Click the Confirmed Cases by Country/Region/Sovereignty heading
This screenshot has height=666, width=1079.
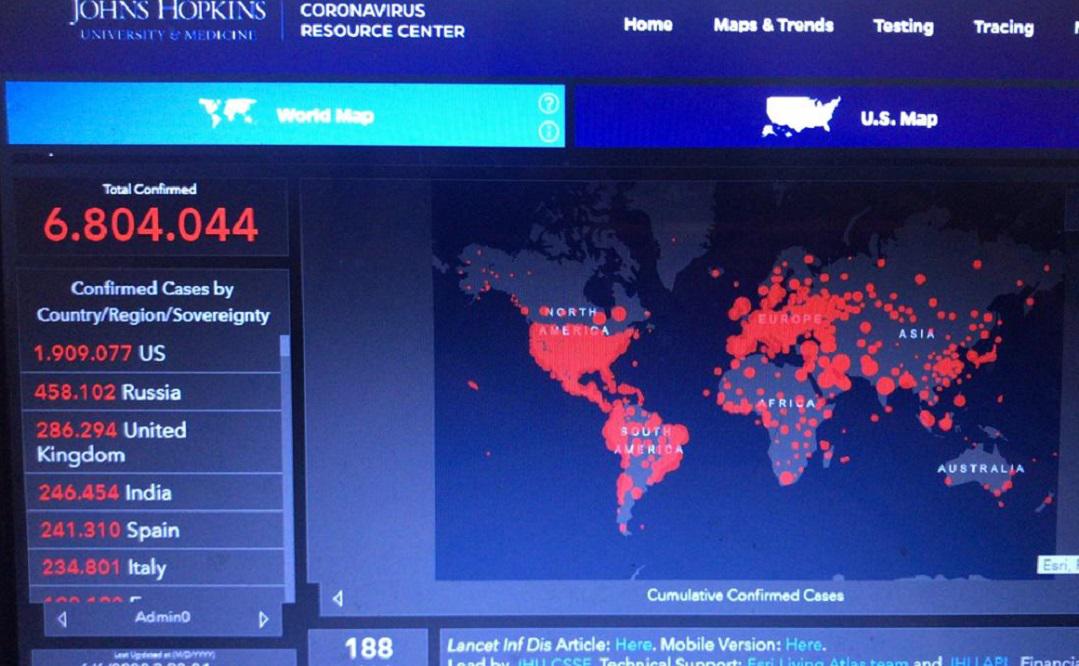[153, 301]
